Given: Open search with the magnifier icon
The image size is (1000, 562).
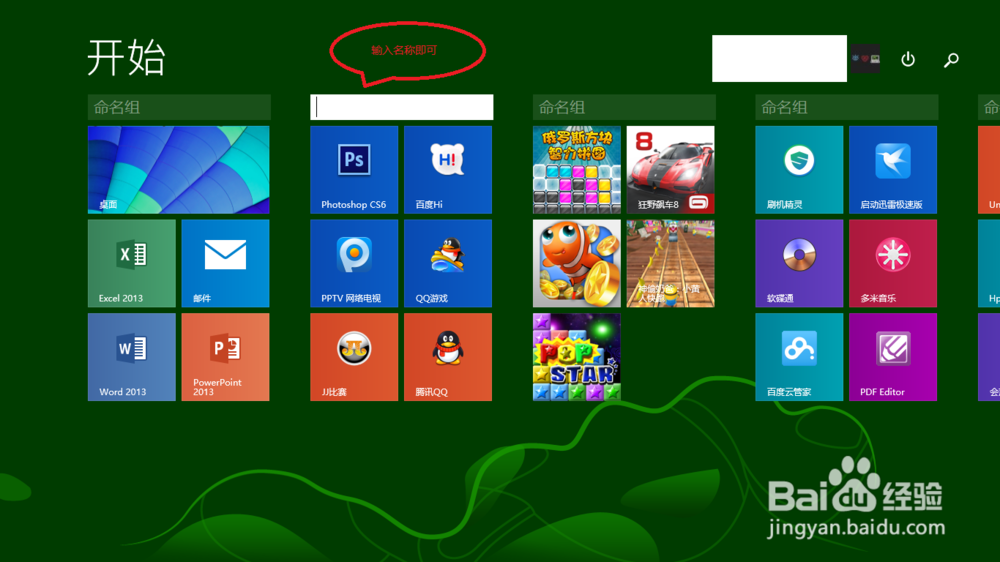Looking at the screenshot, I should (x=952, y=60).
